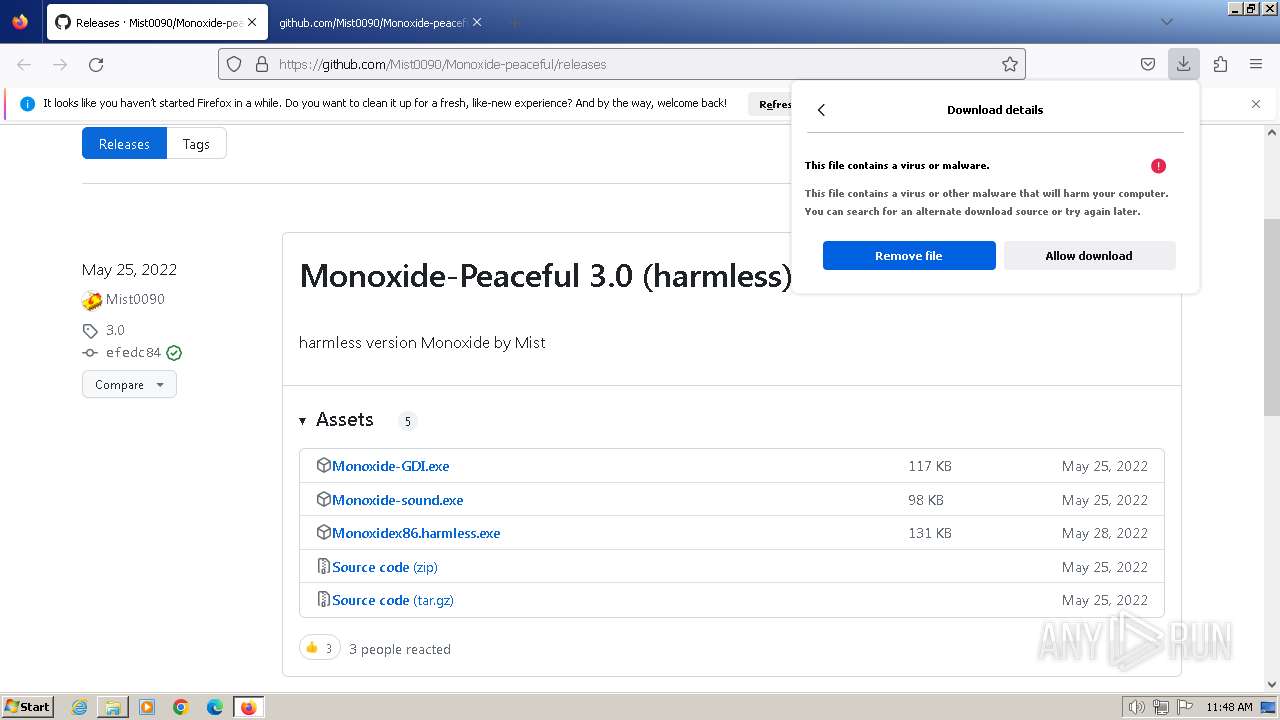Click the Action Center flag tray icon
The width and height of the screenshot is (1280, 720).
point(1185,707)
